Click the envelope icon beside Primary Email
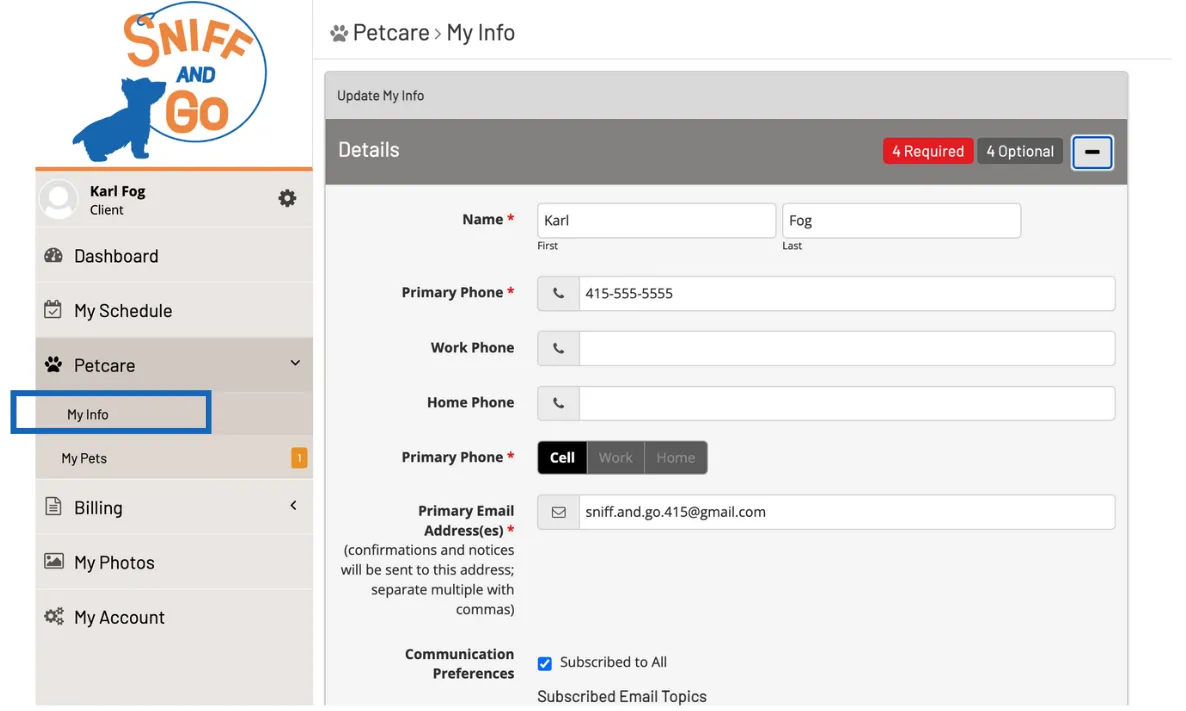The height and width of the screenshot is (711, 1186). point(558,512)
